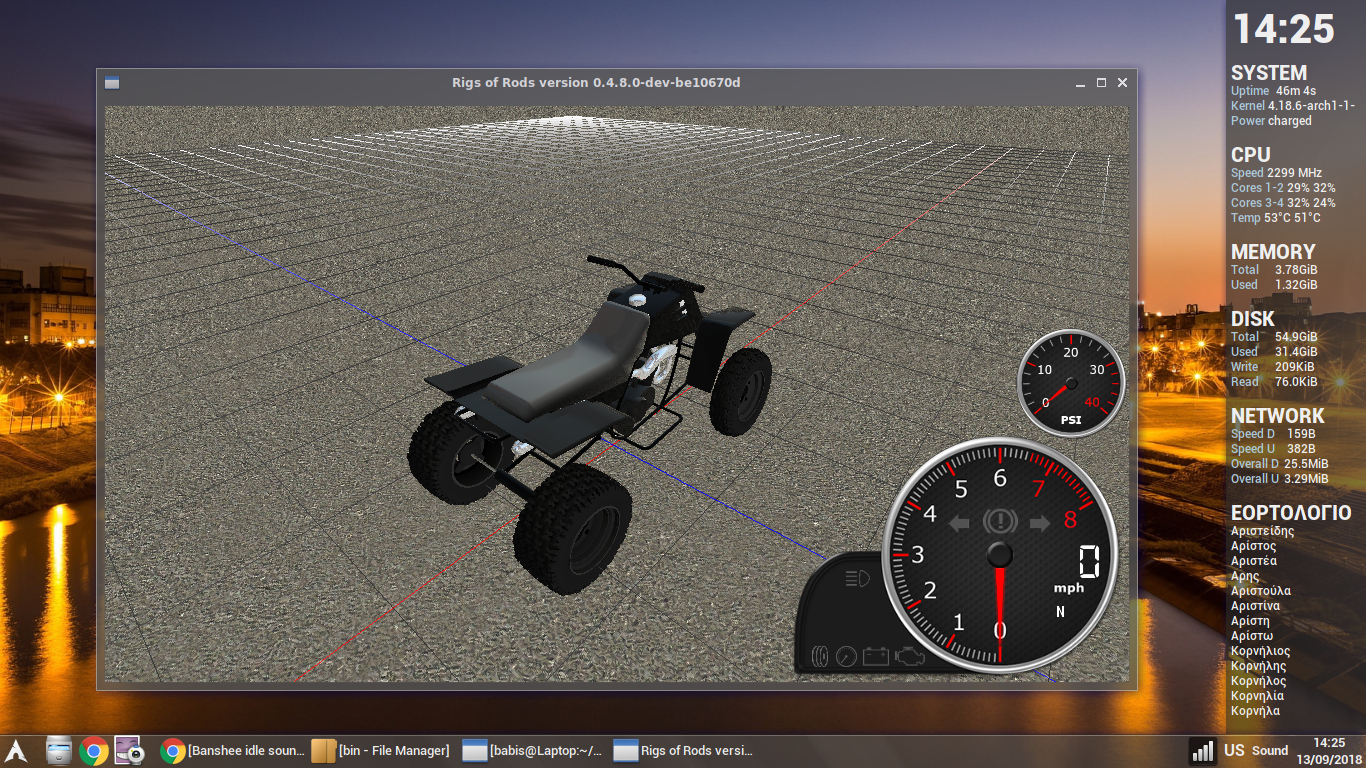
Task: Click the PSI boost gauge
Action: [1071, 383]
